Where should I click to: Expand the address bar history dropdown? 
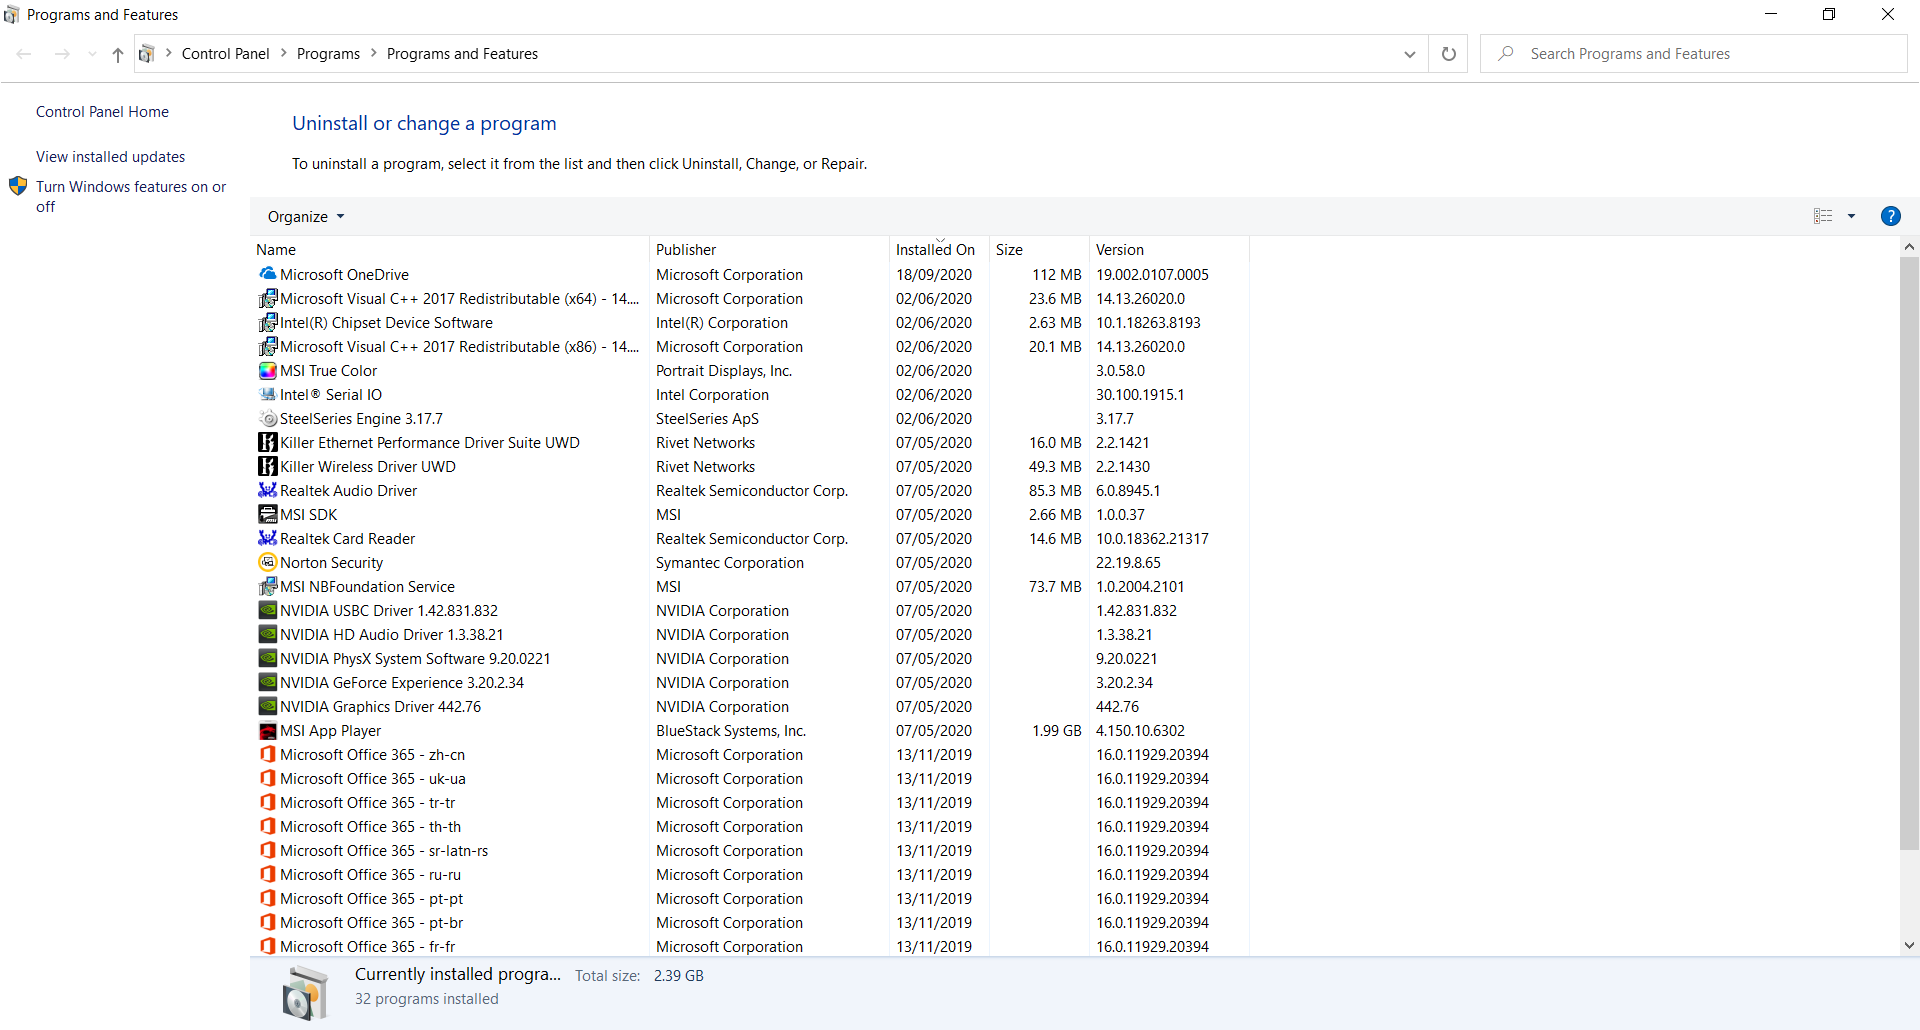pyautogui.click(x=1409, y=54)
